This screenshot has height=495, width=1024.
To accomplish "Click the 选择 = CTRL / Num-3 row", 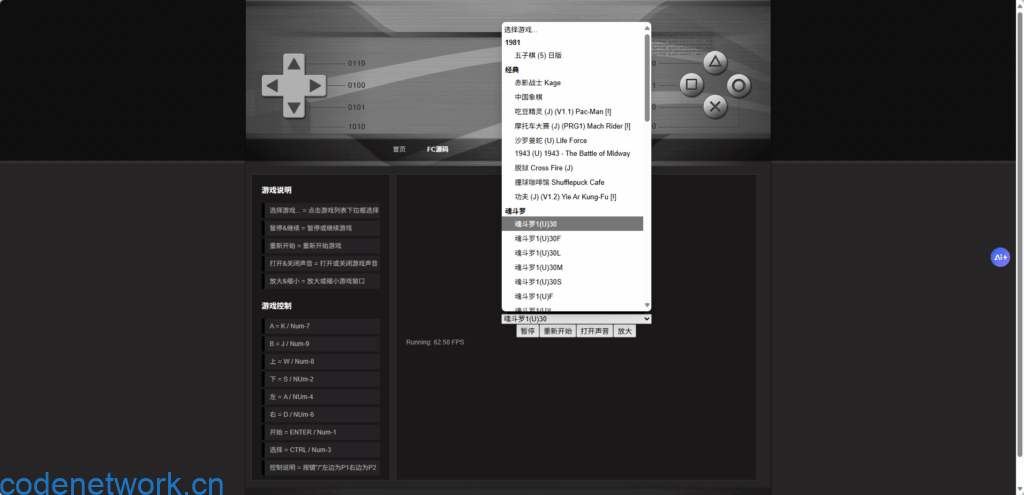I will click(x=321, y=449).
